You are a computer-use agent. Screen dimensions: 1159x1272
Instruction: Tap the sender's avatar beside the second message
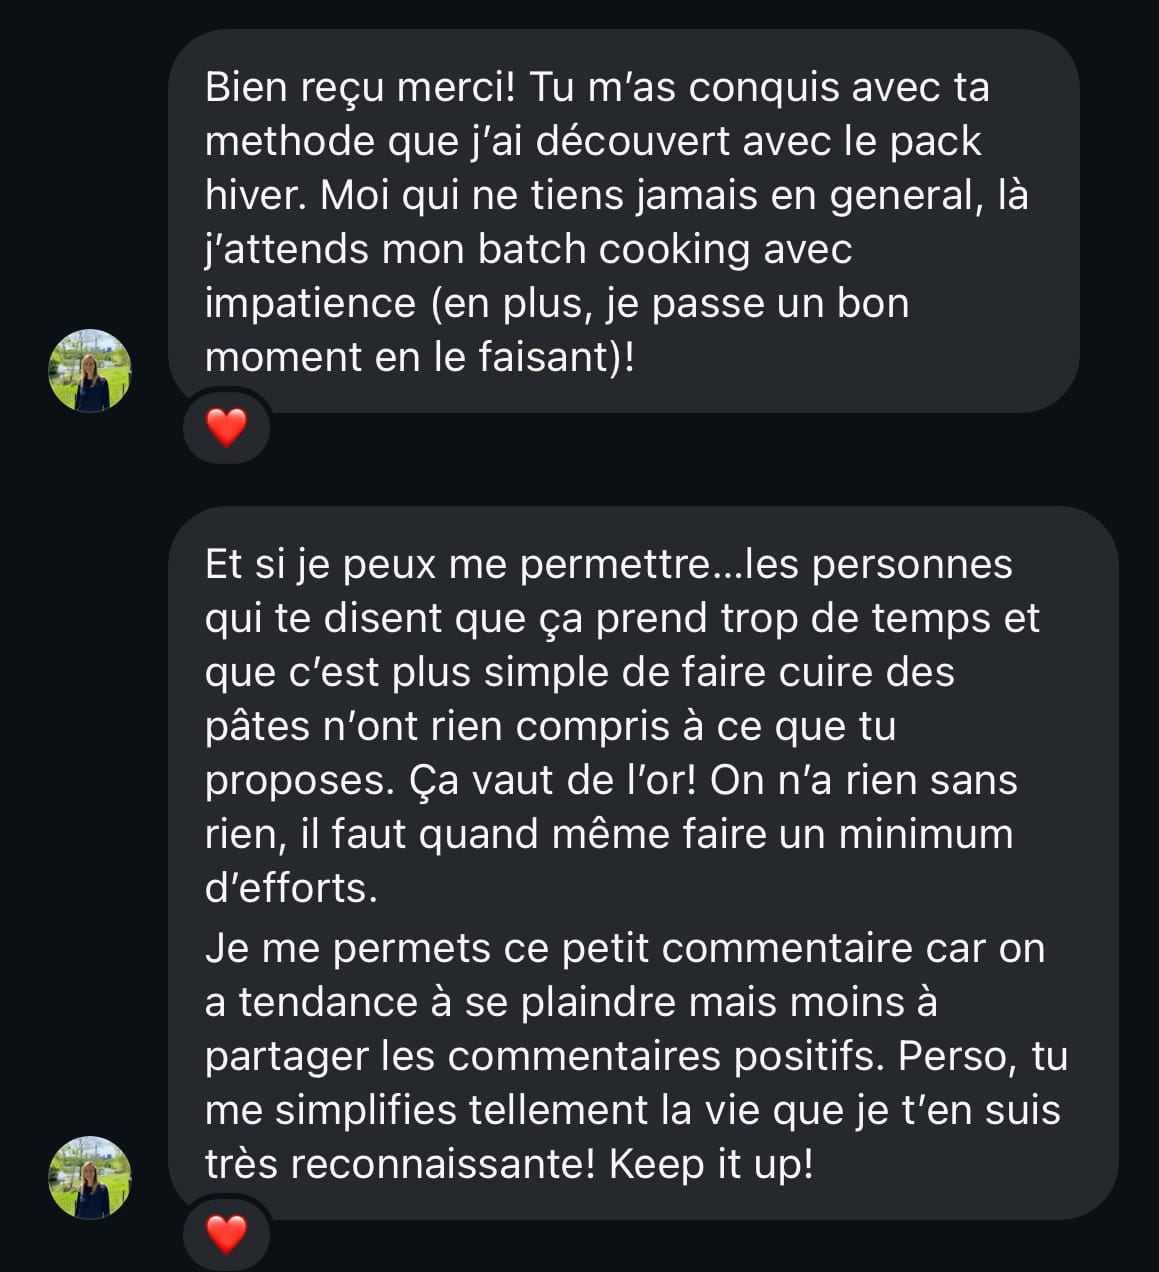(x=90, y=1177)
